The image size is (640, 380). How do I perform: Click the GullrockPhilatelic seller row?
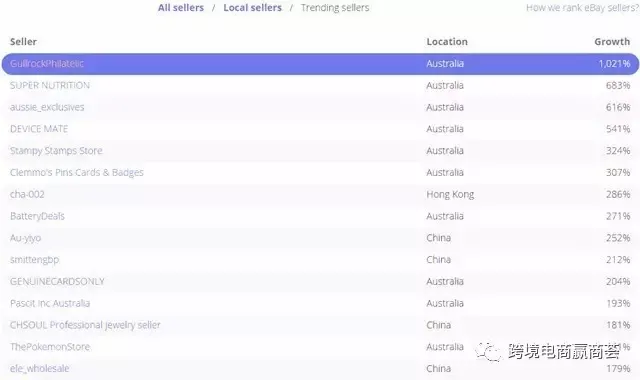tap(320, 64)
